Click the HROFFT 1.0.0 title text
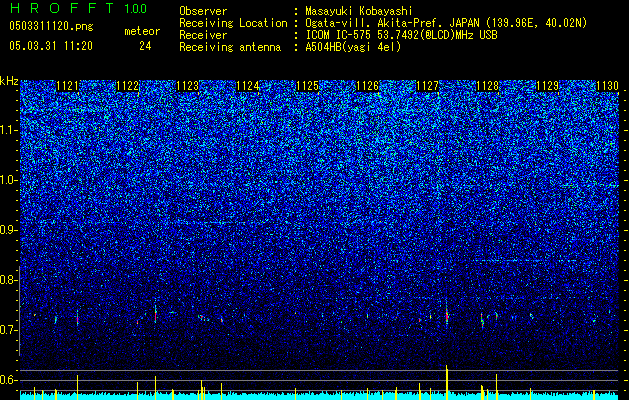The width and height of the screenshot is (629, 400). (78, 8)
